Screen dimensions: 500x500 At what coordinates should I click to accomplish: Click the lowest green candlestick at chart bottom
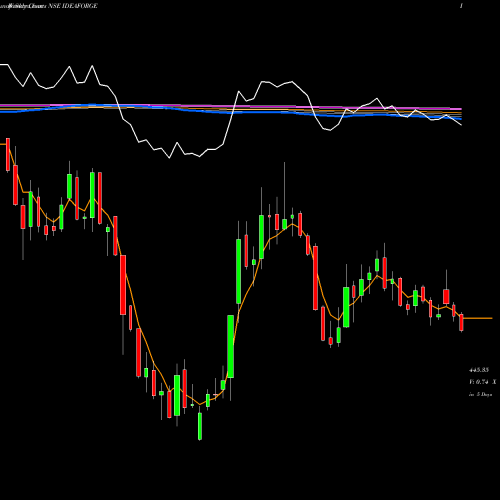click(200, 426)
